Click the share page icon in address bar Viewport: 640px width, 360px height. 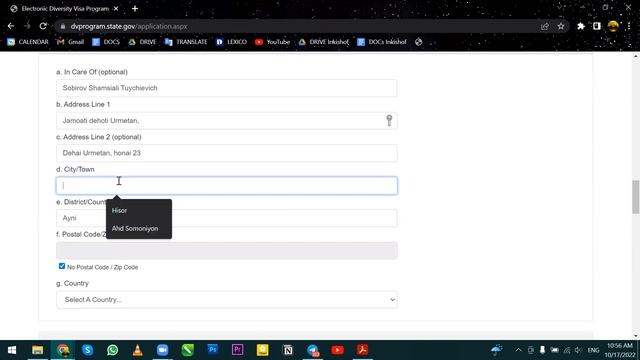tap(544, 27)
